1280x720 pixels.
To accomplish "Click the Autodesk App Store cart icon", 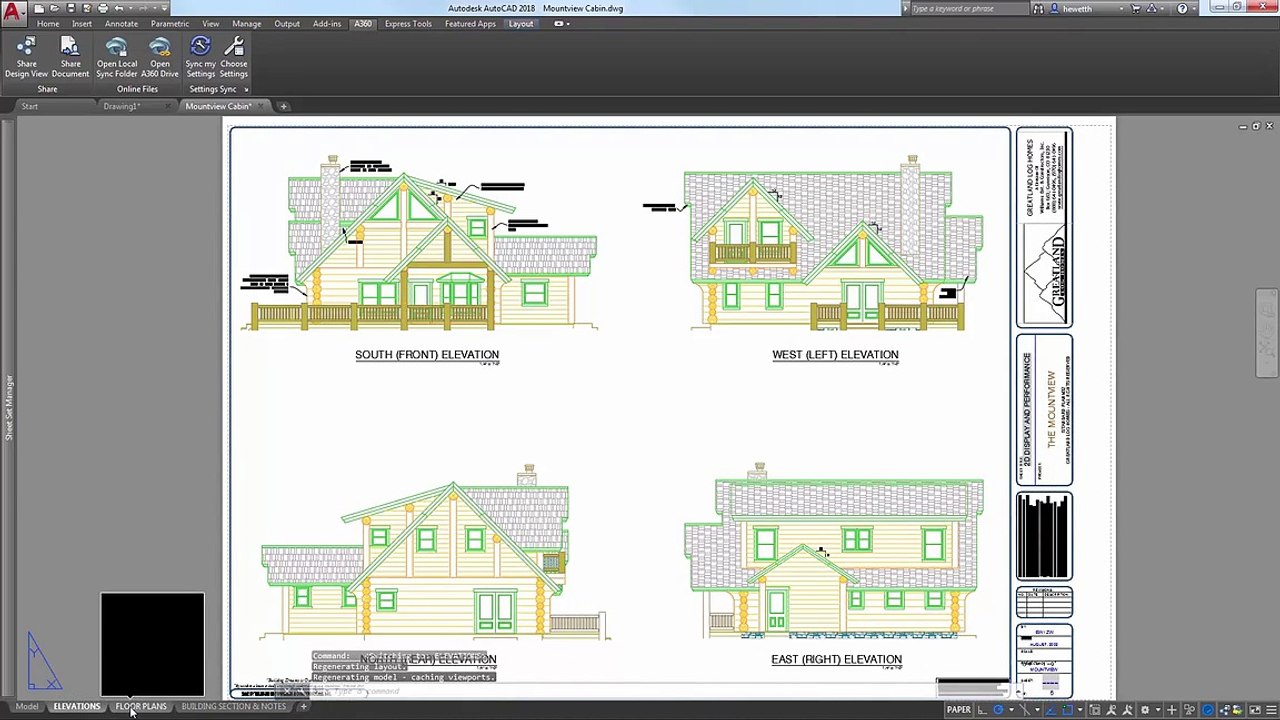I will (x=1135, y=8).
